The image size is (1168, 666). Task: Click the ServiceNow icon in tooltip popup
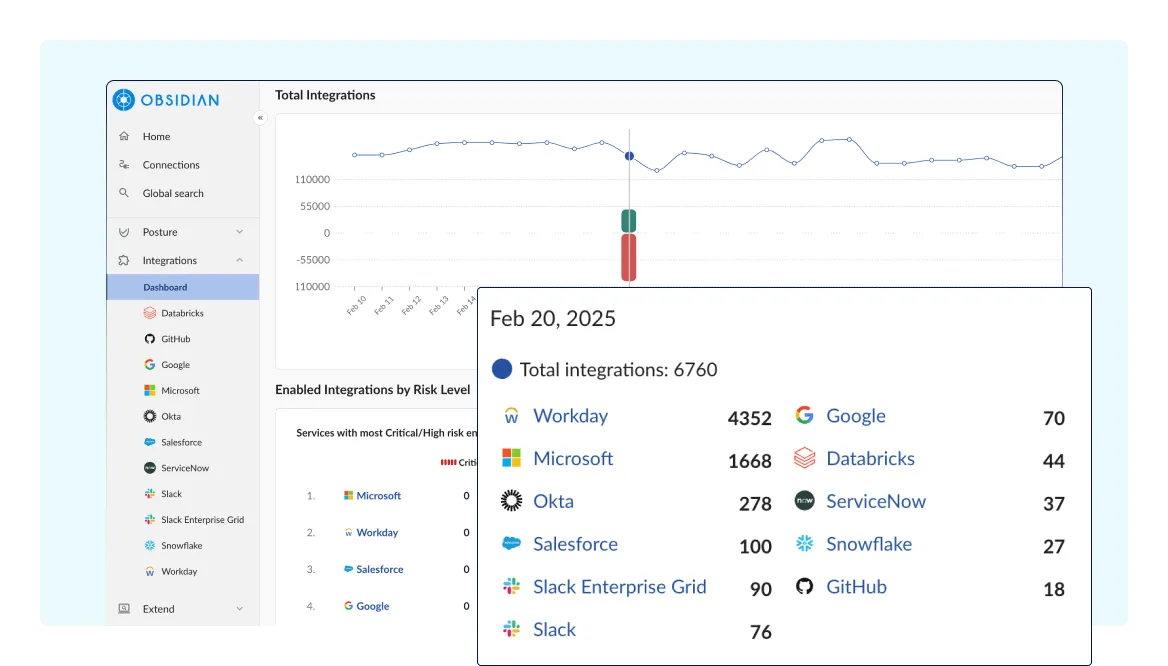click(x=804, y=501)
